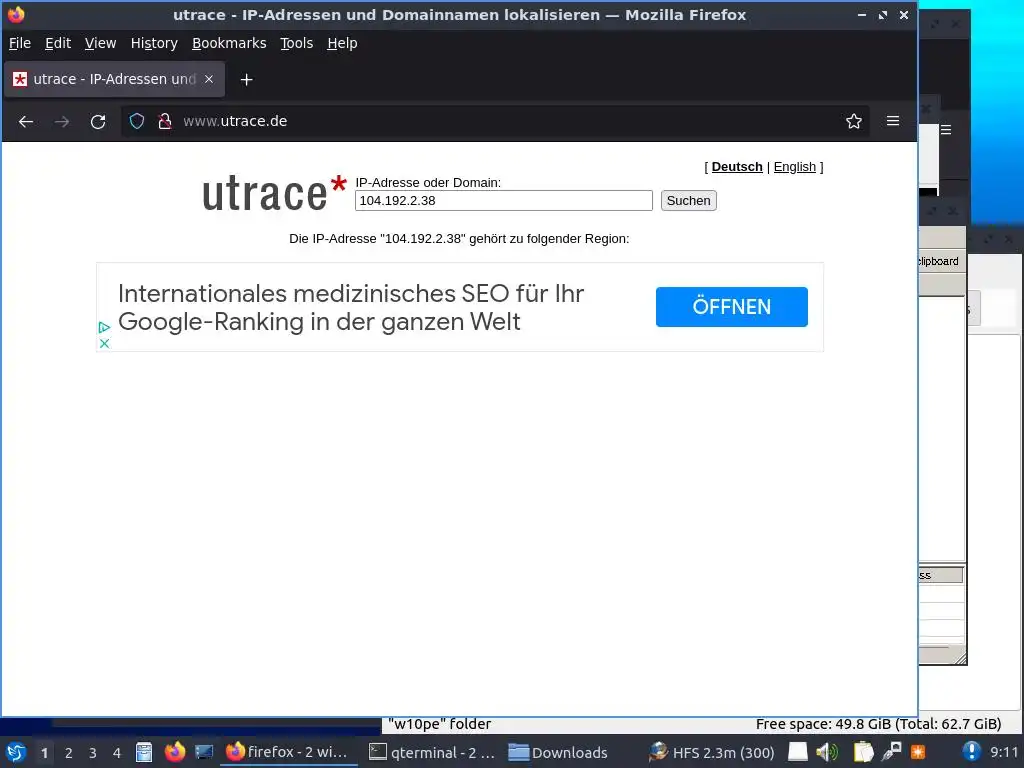
Task: Click the Suchen search button
Action: click(x=688, y=200)
